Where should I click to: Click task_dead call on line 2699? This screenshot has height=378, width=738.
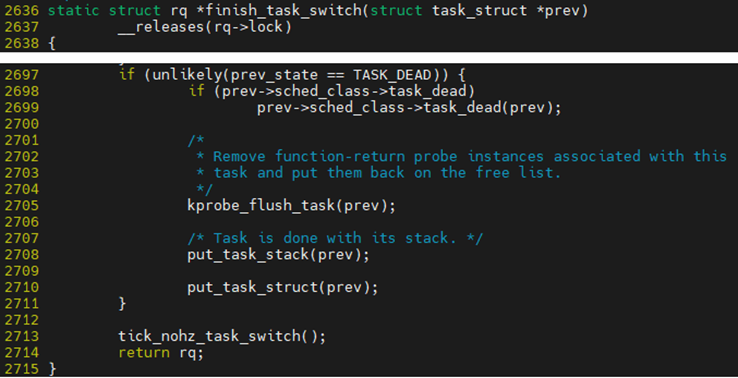tap(462, 108)
